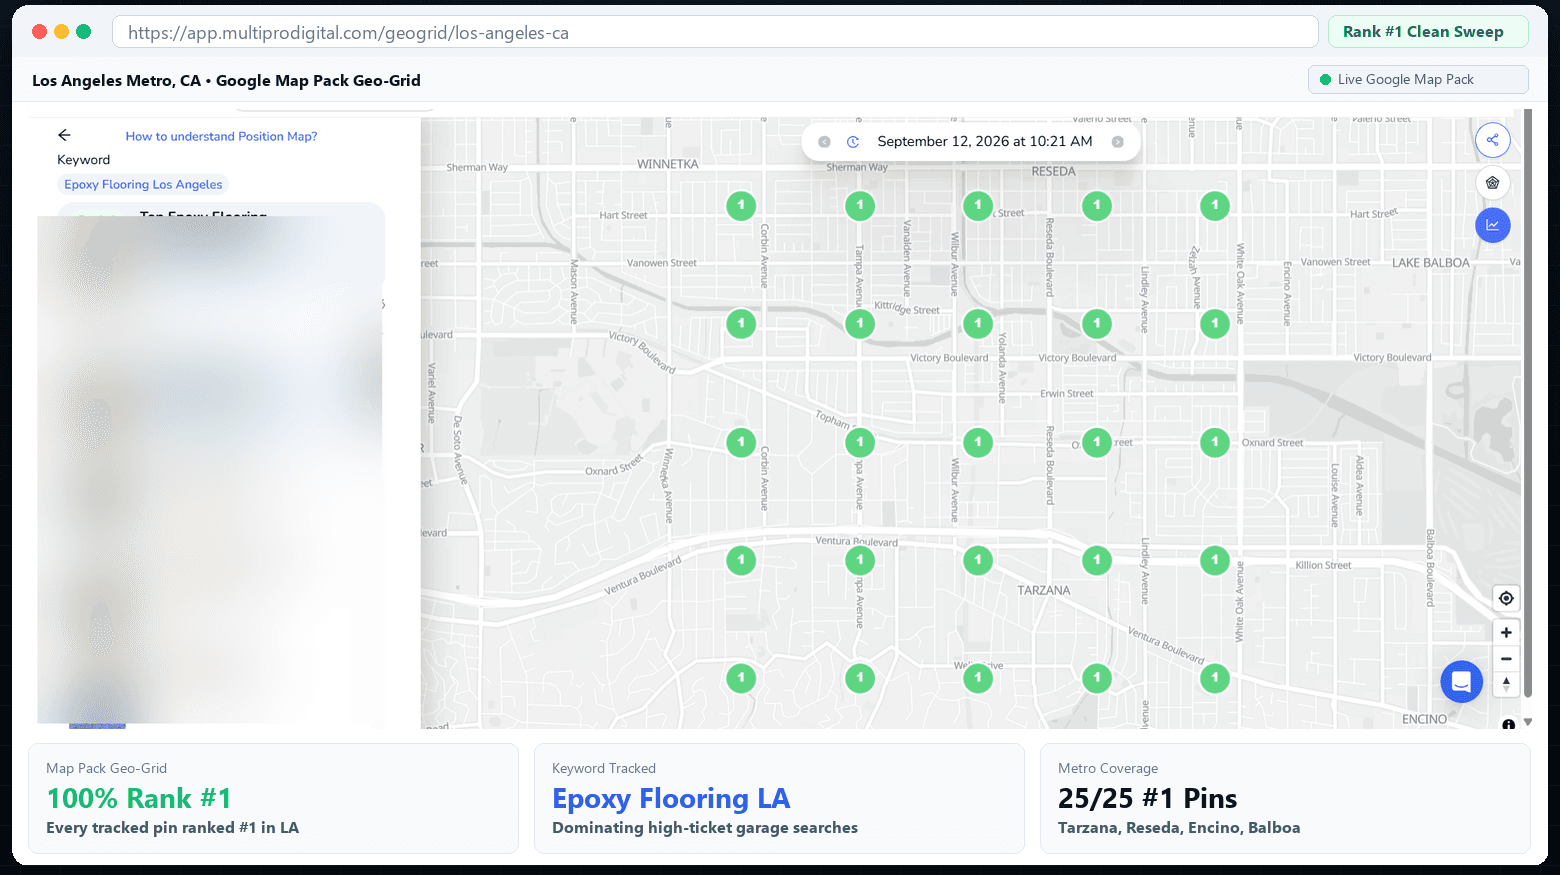
Task: Click the TARZANA label on the map
Action: click(1044, 590)
